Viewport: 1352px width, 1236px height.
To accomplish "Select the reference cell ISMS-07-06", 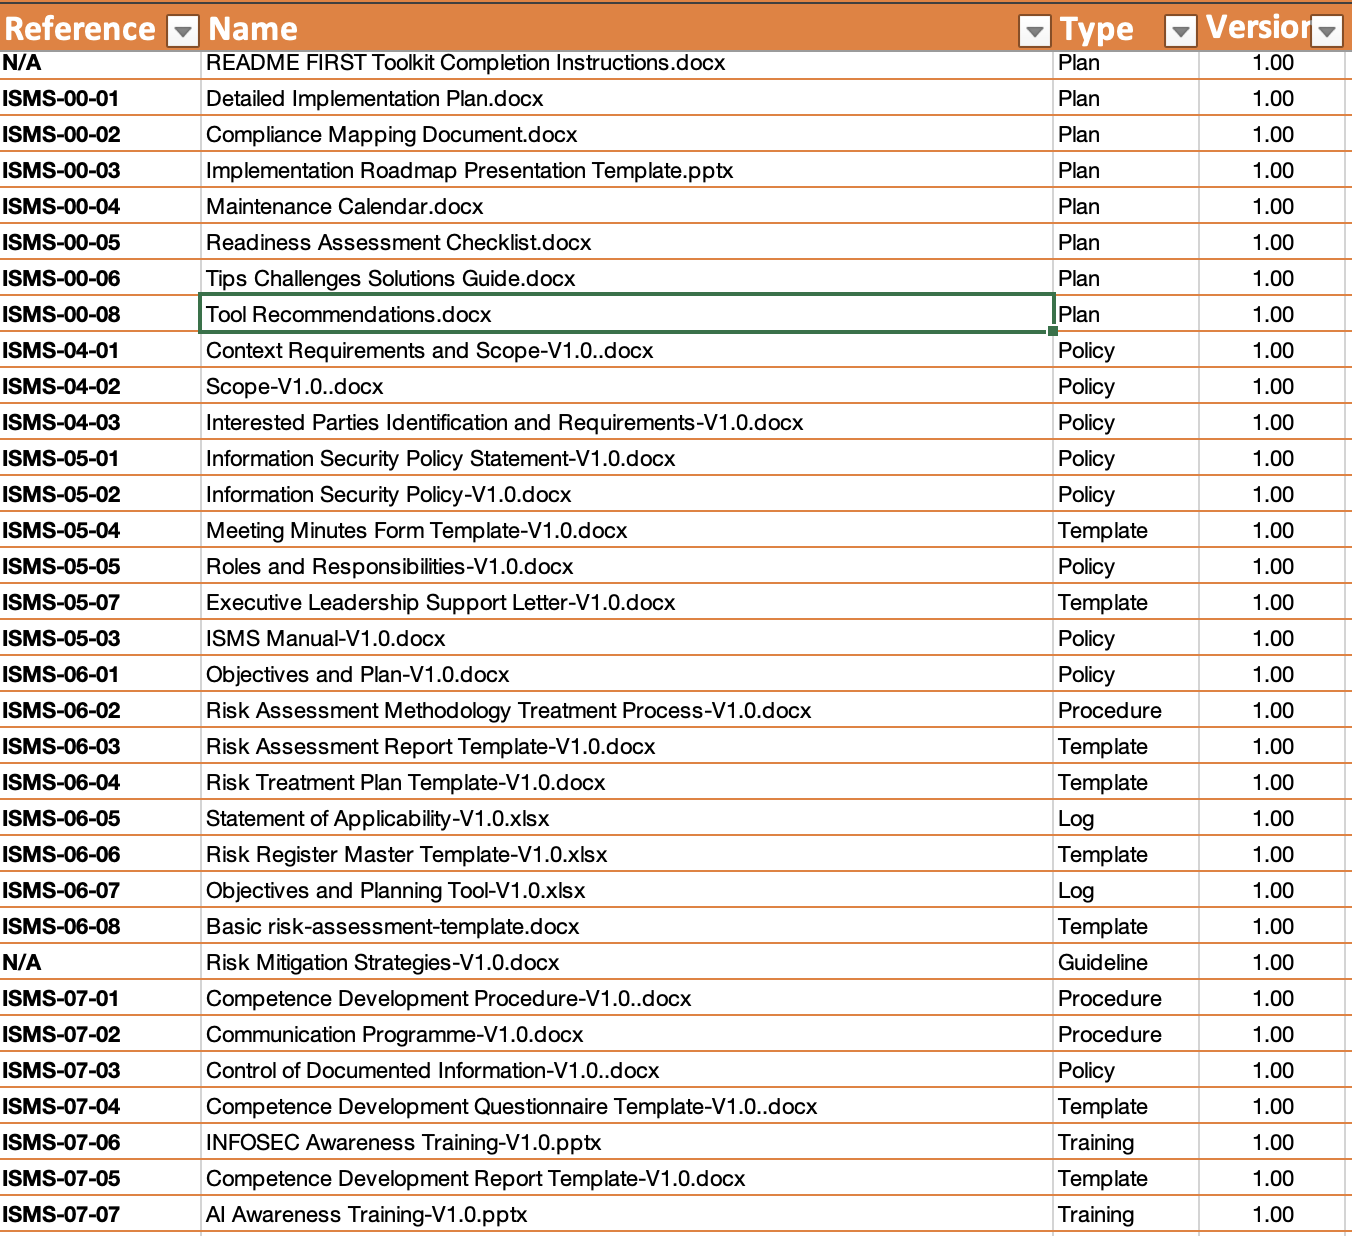I will click(100, 1142).
